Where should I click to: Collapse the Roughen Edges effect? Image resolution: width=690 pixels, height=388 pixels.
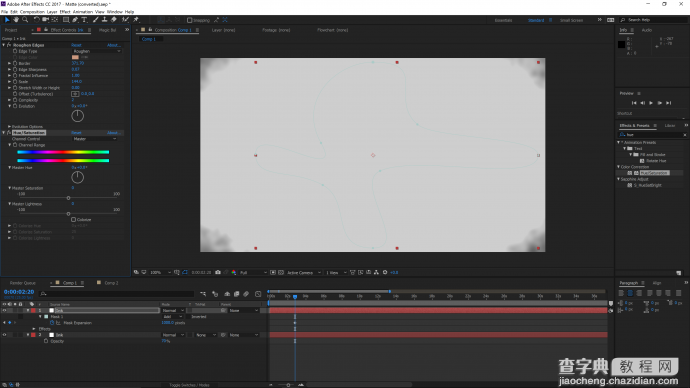pos(4,45)
